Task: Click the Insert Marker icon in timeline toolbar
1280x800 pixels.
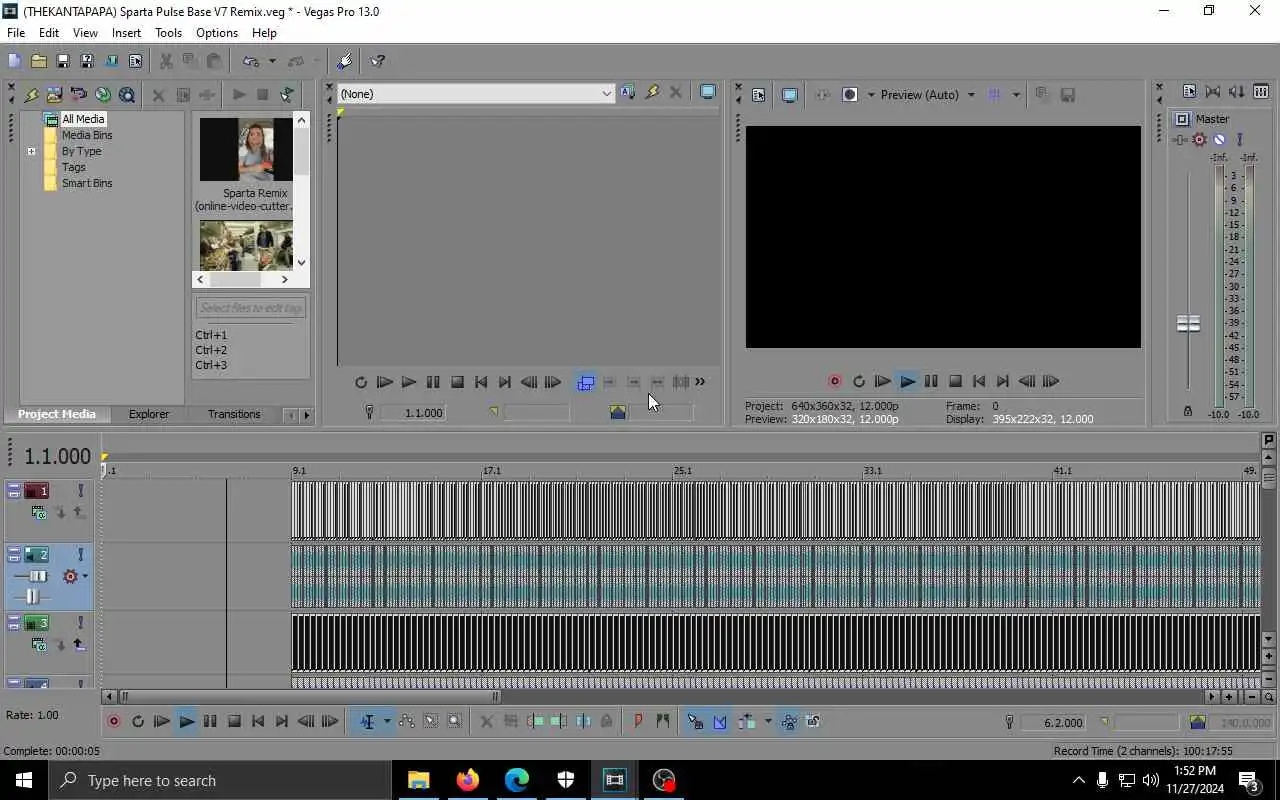Action: 638,722
